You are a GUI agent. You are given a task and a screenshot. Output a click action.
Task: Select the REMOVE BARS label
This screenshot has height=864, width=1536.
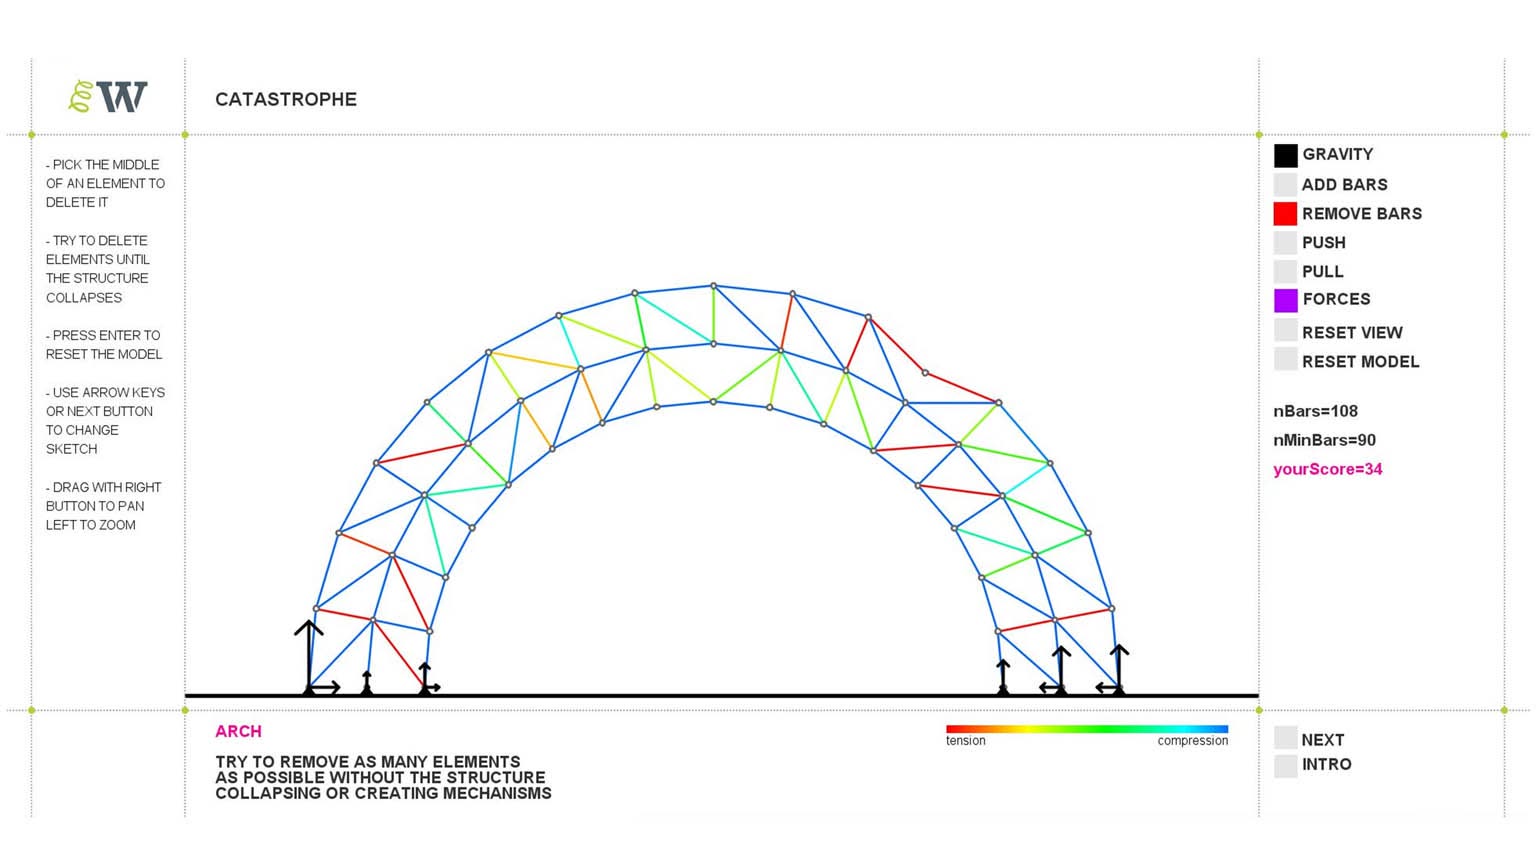pyautogui.click(x=1361, y=213)
